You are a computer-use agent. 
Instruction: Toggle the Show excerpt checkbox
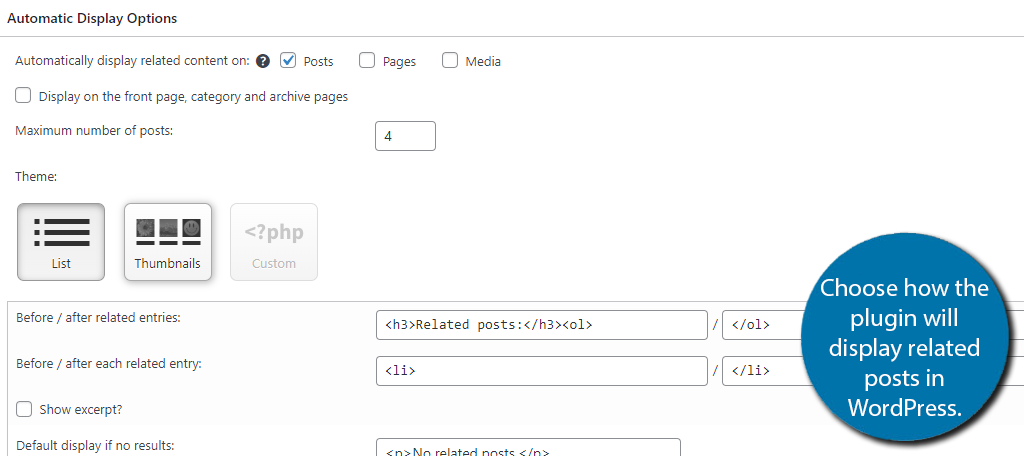[x=24, y=409]
